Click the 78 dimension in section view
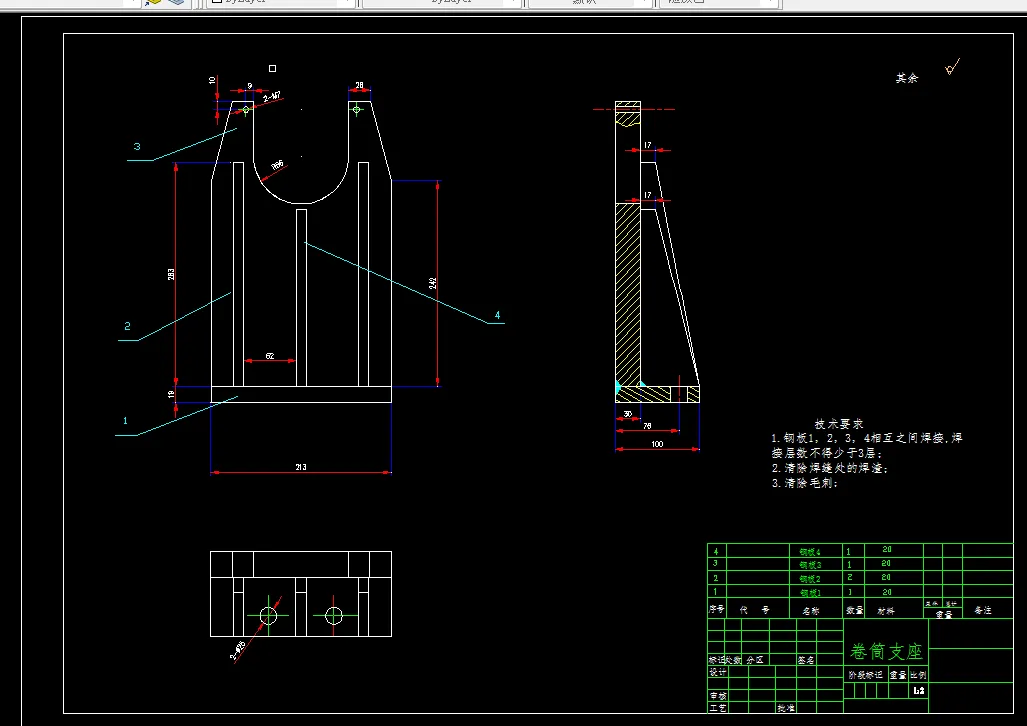The width and height of the screenshot is (1027, 726). pyautogui.click(x=647, y=426)
